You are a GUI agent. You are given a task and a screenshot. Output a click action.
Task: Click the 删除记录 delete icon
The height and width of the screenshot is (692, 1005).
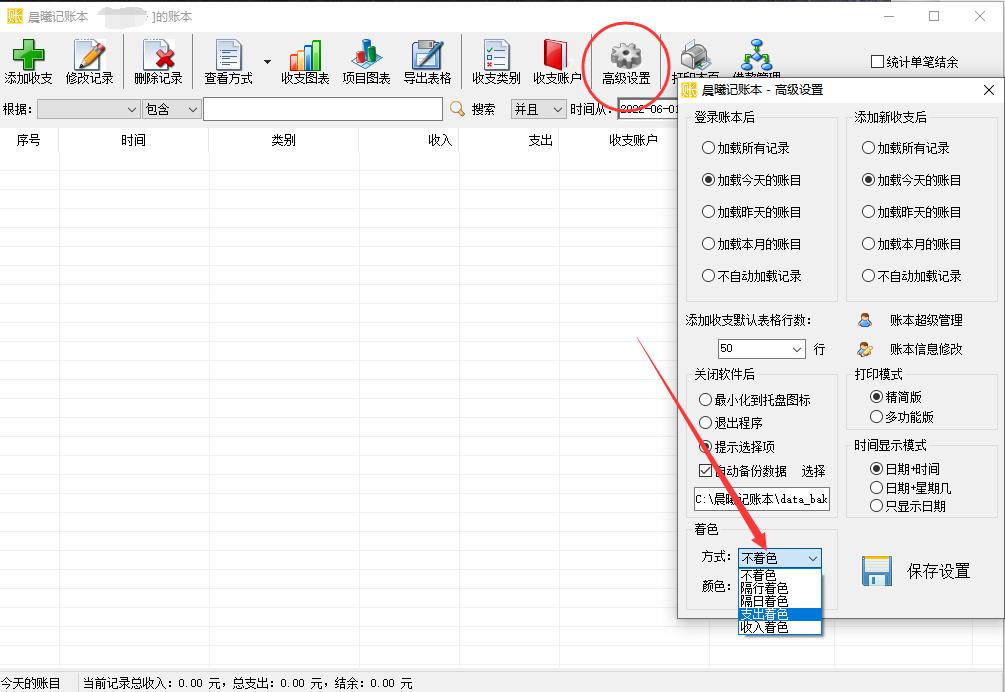click(158, 55)
